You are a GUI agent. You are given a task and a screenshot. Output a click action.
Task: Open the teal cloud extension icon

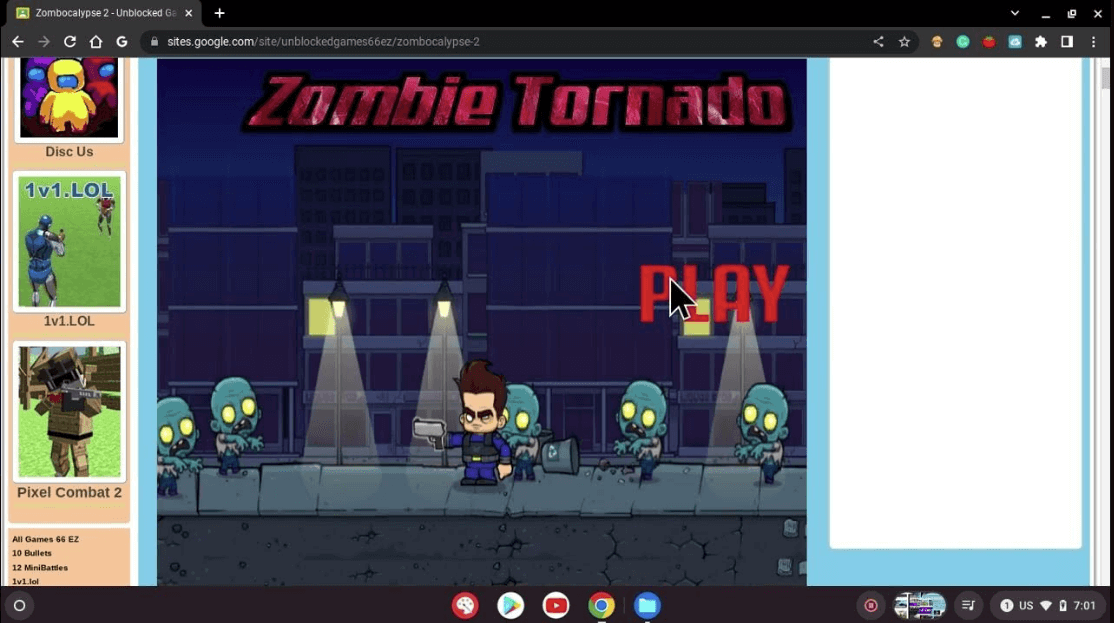(1015, 42)
